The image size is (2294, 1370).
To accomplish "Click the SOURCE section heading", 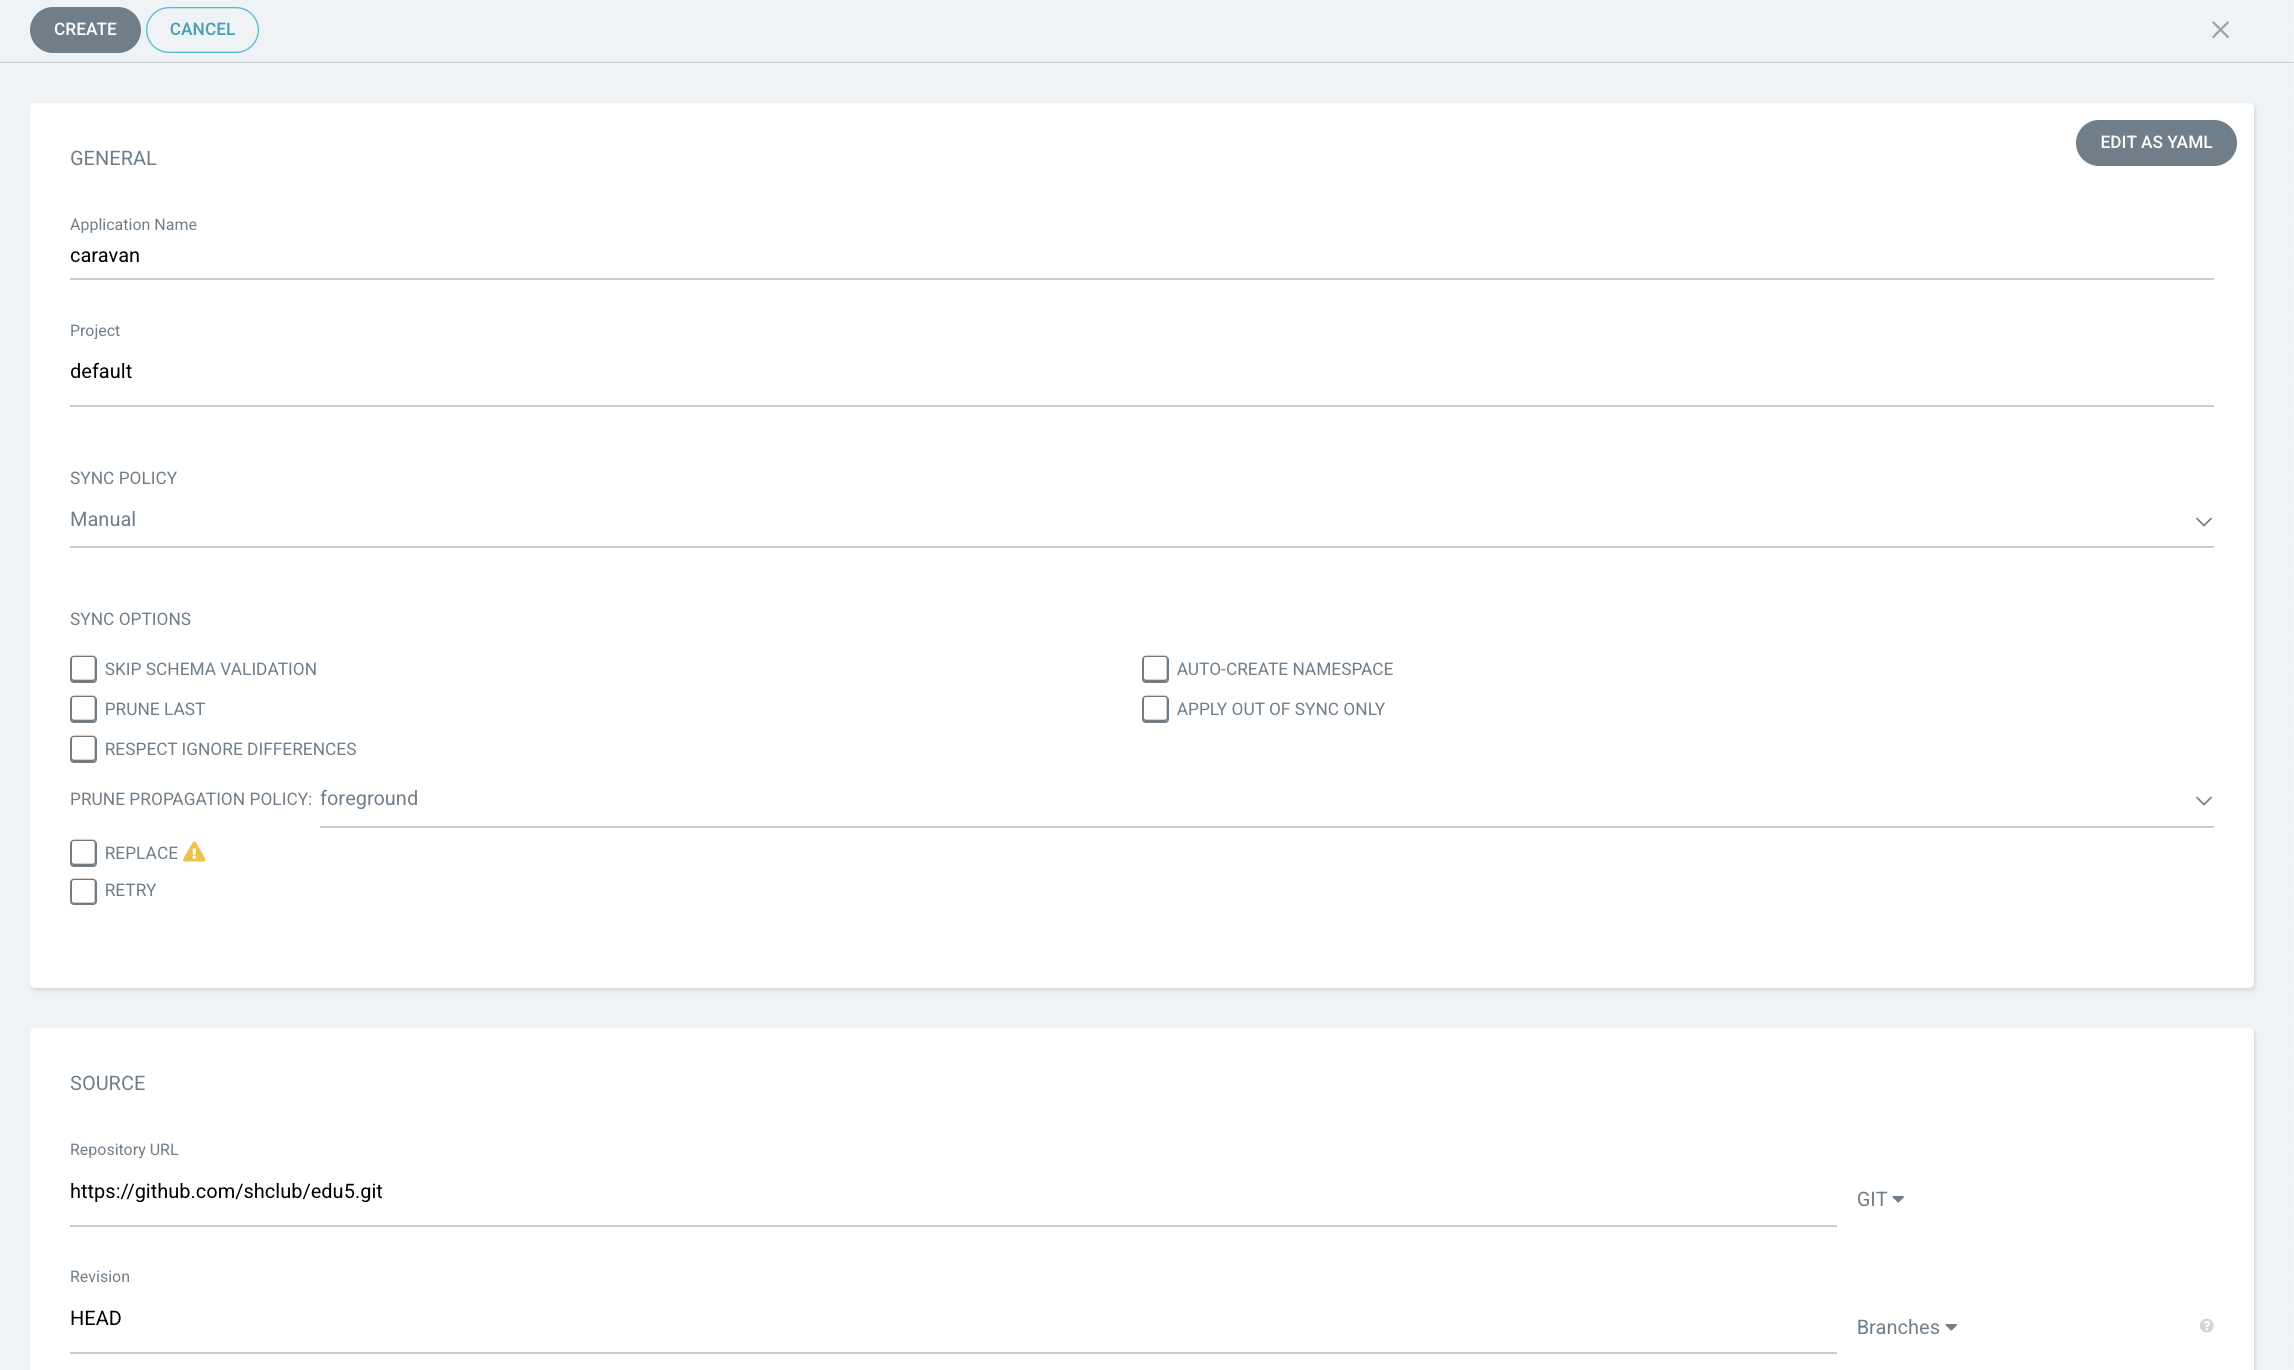I will pos(108,1083).
